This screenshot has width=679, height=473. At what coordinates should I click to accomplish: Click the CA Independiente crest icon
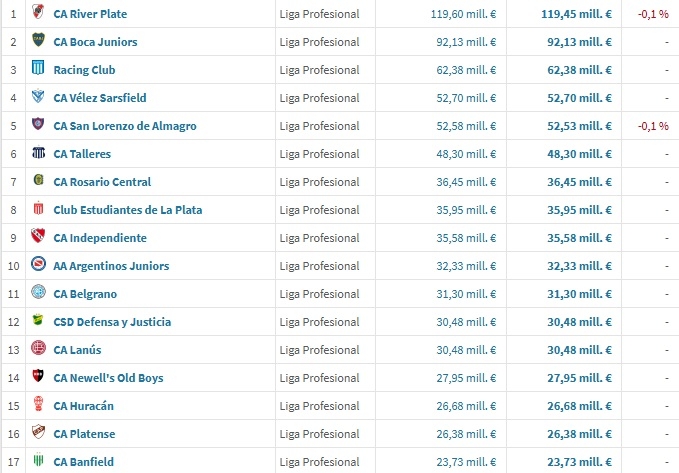38,238
